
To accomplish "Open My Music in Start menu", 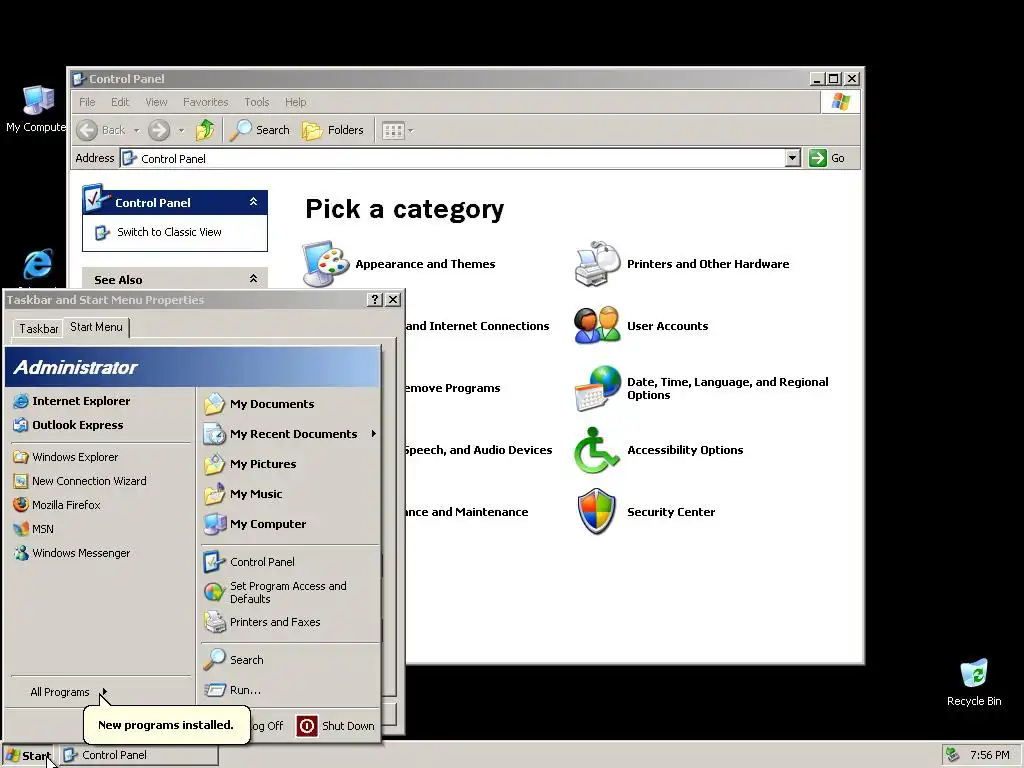I will (x=243, y=494).
